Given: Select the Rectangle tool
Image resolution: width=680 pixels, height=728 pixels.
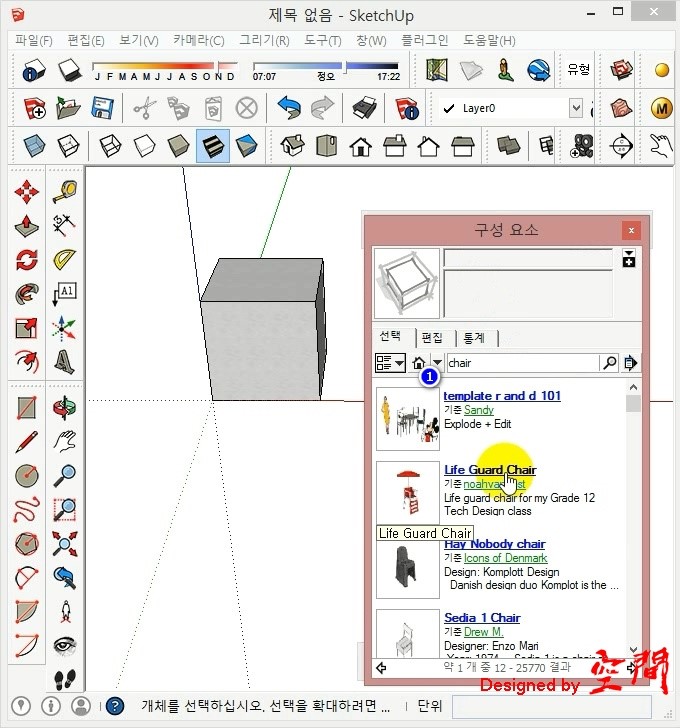Looking at the screenshot, I should (x=26, y=408).
